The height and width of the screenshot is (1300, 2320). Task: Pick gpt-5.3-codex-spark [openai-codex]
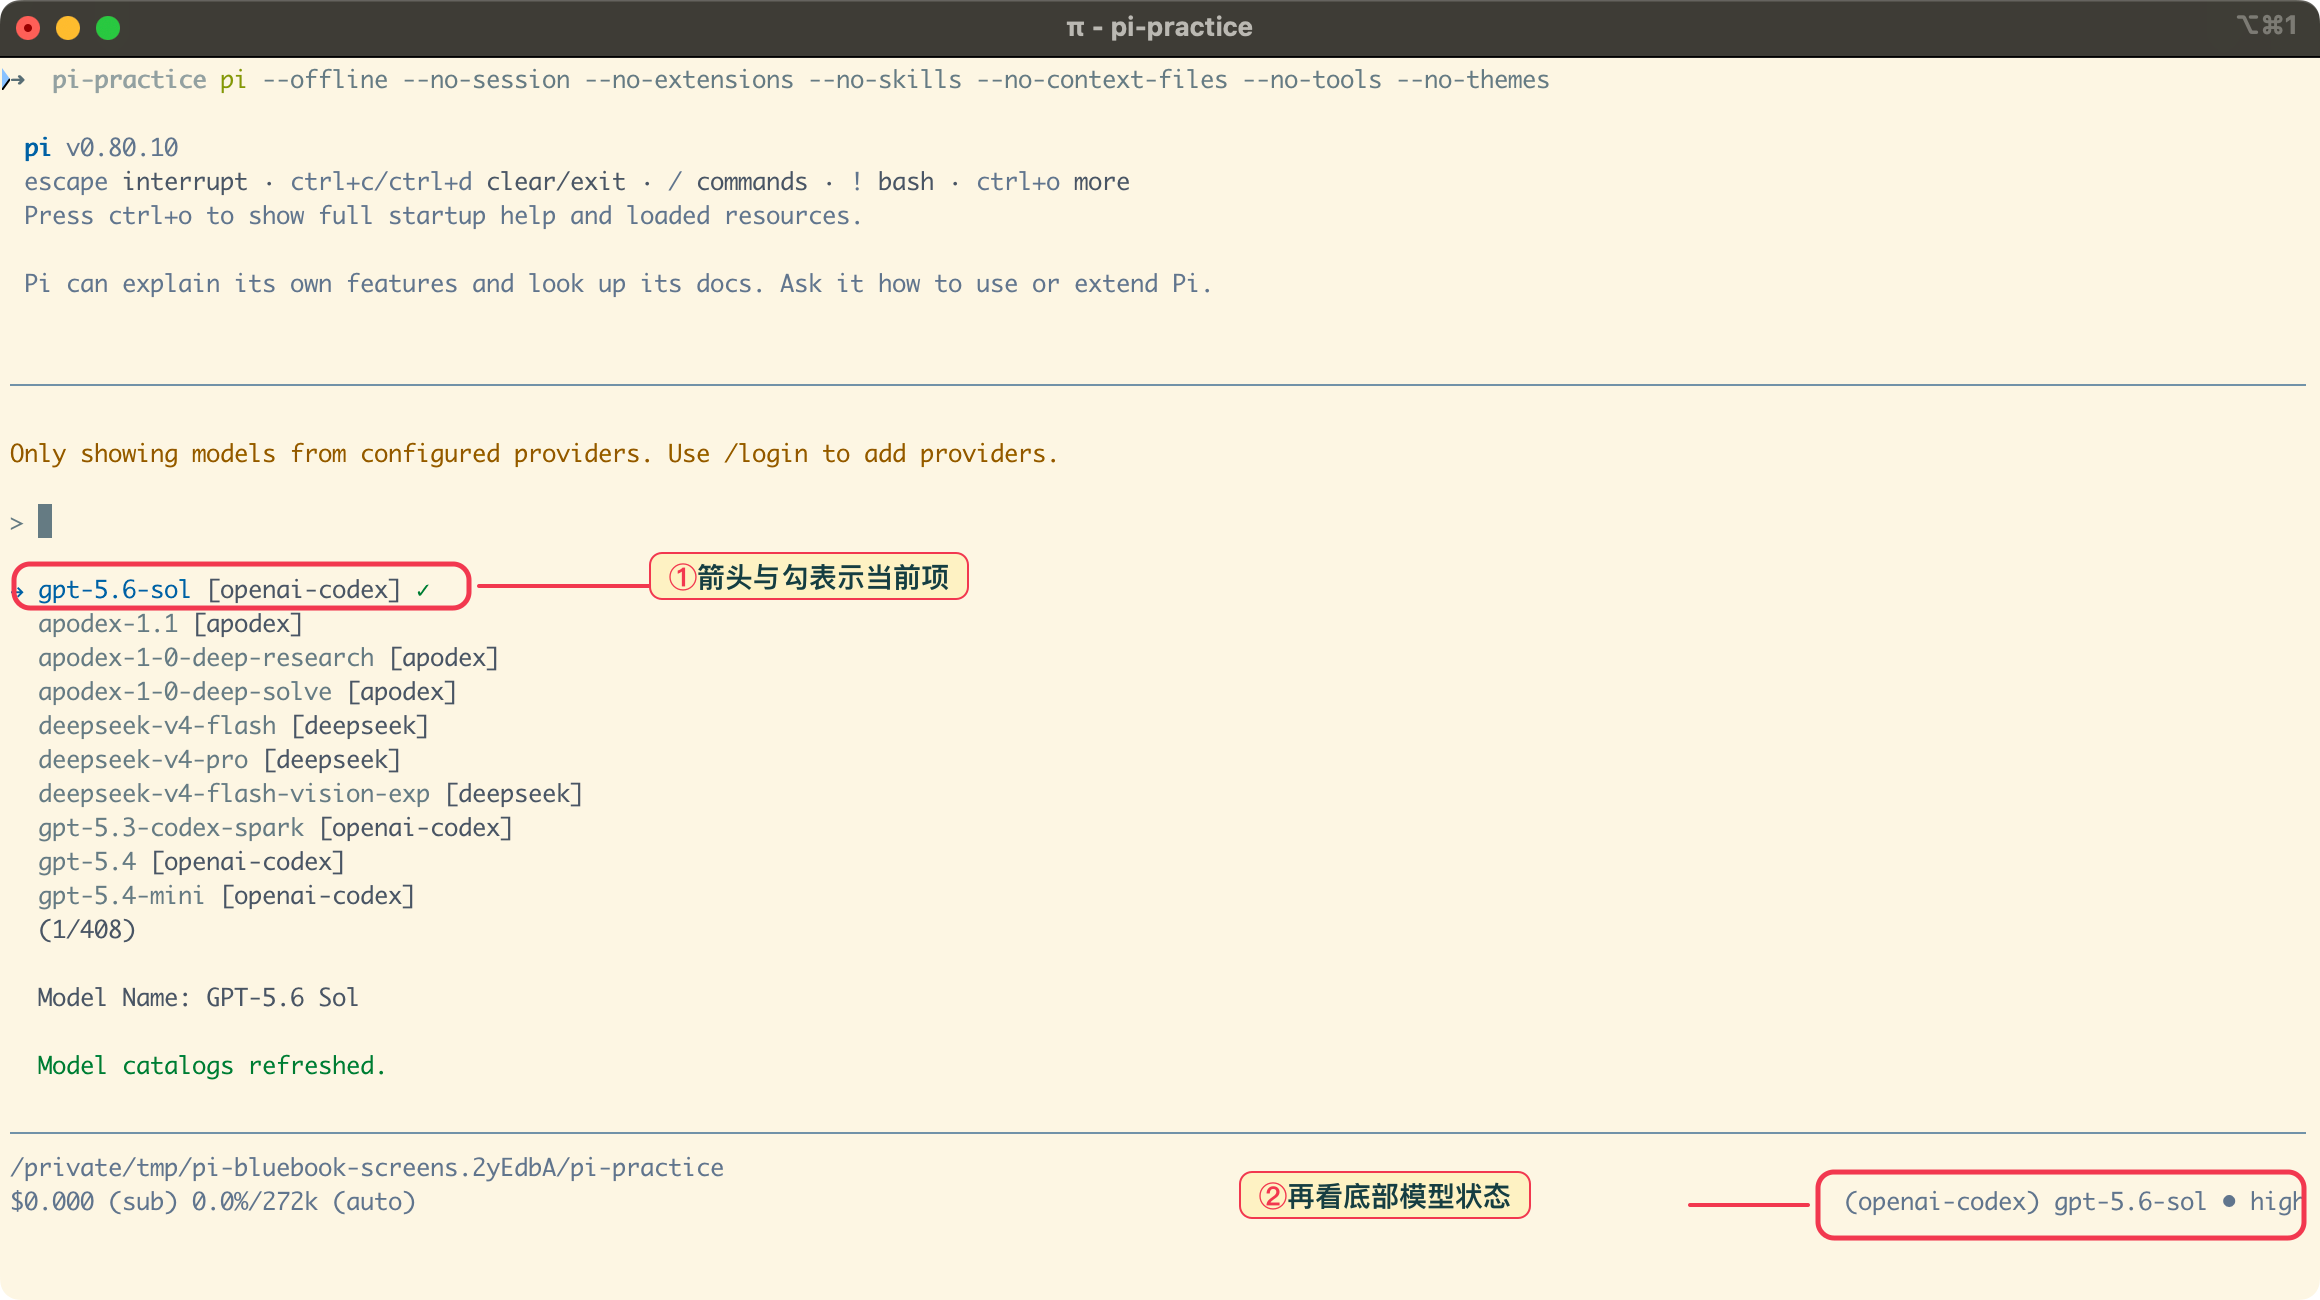tap(275, 827)
